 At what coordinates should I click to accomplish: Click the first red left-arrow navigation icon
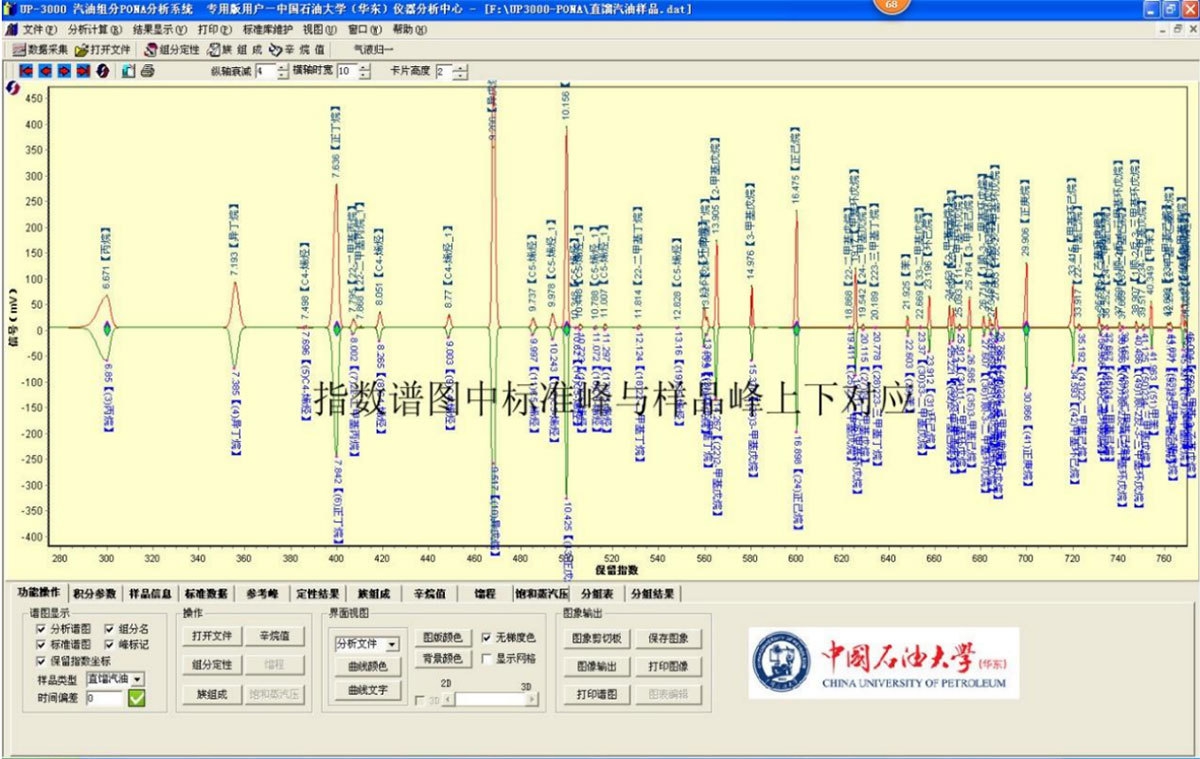pyautogui.click(x=27, y=69)
